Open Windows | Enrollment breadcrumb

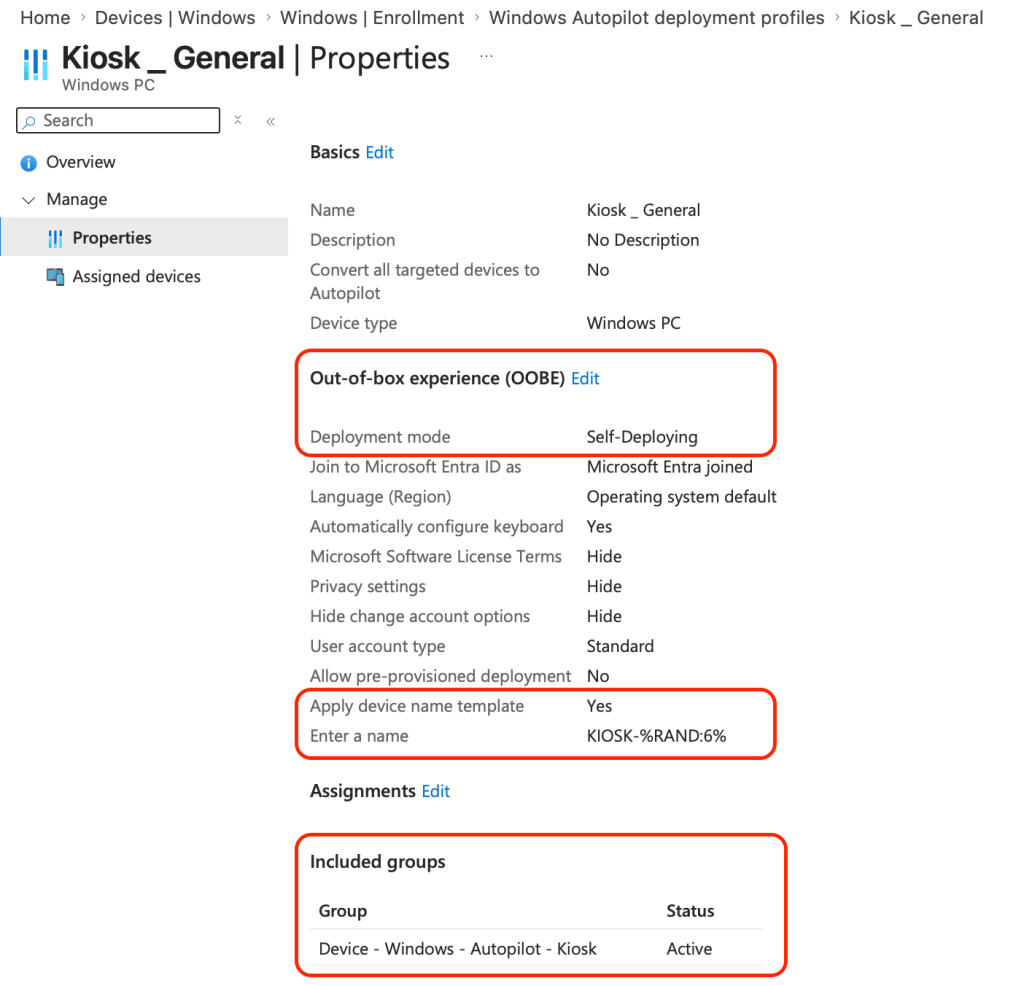[372, 18]
